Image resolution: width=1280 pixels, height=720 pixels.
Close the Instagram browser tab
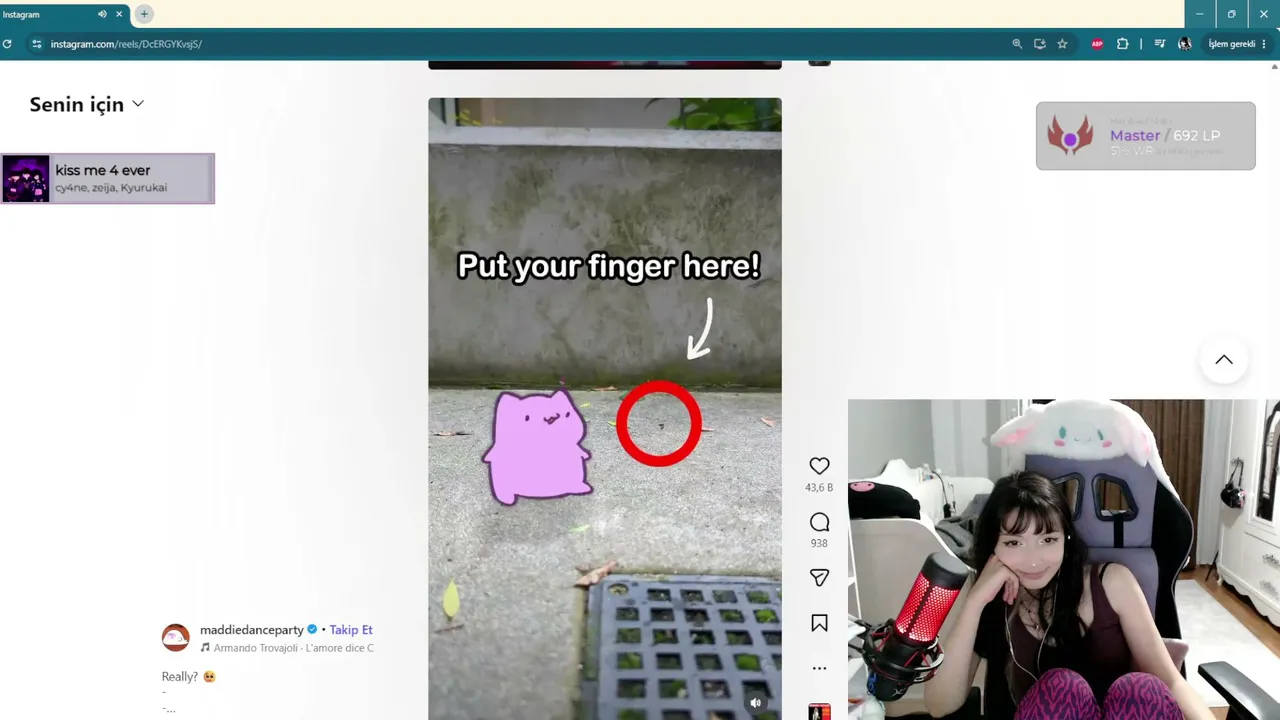120,14
